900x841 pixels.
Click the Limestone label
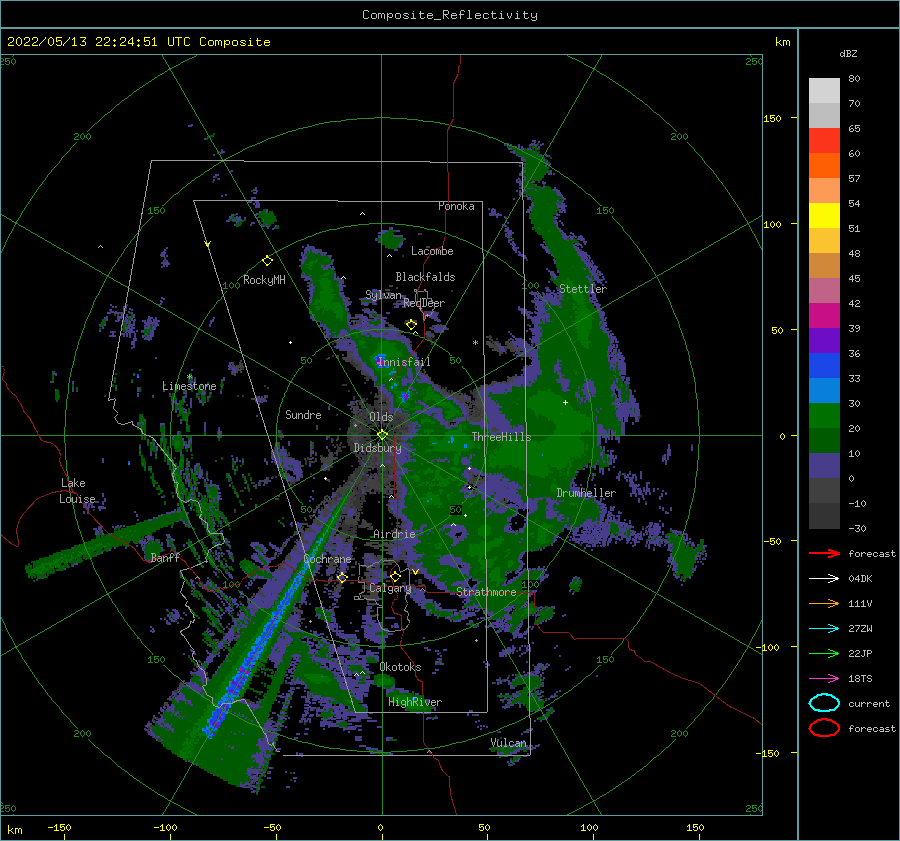189,386
